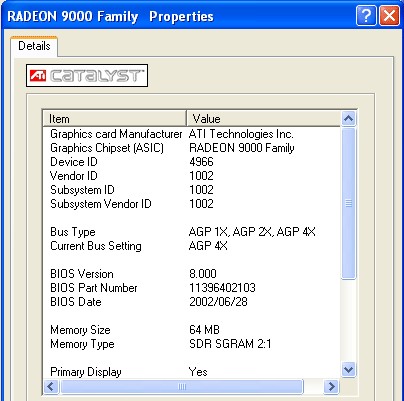Close the RADEON 9000 Family Properties dialog
This screenshot has width=404, height=401.
coord(389,16)
